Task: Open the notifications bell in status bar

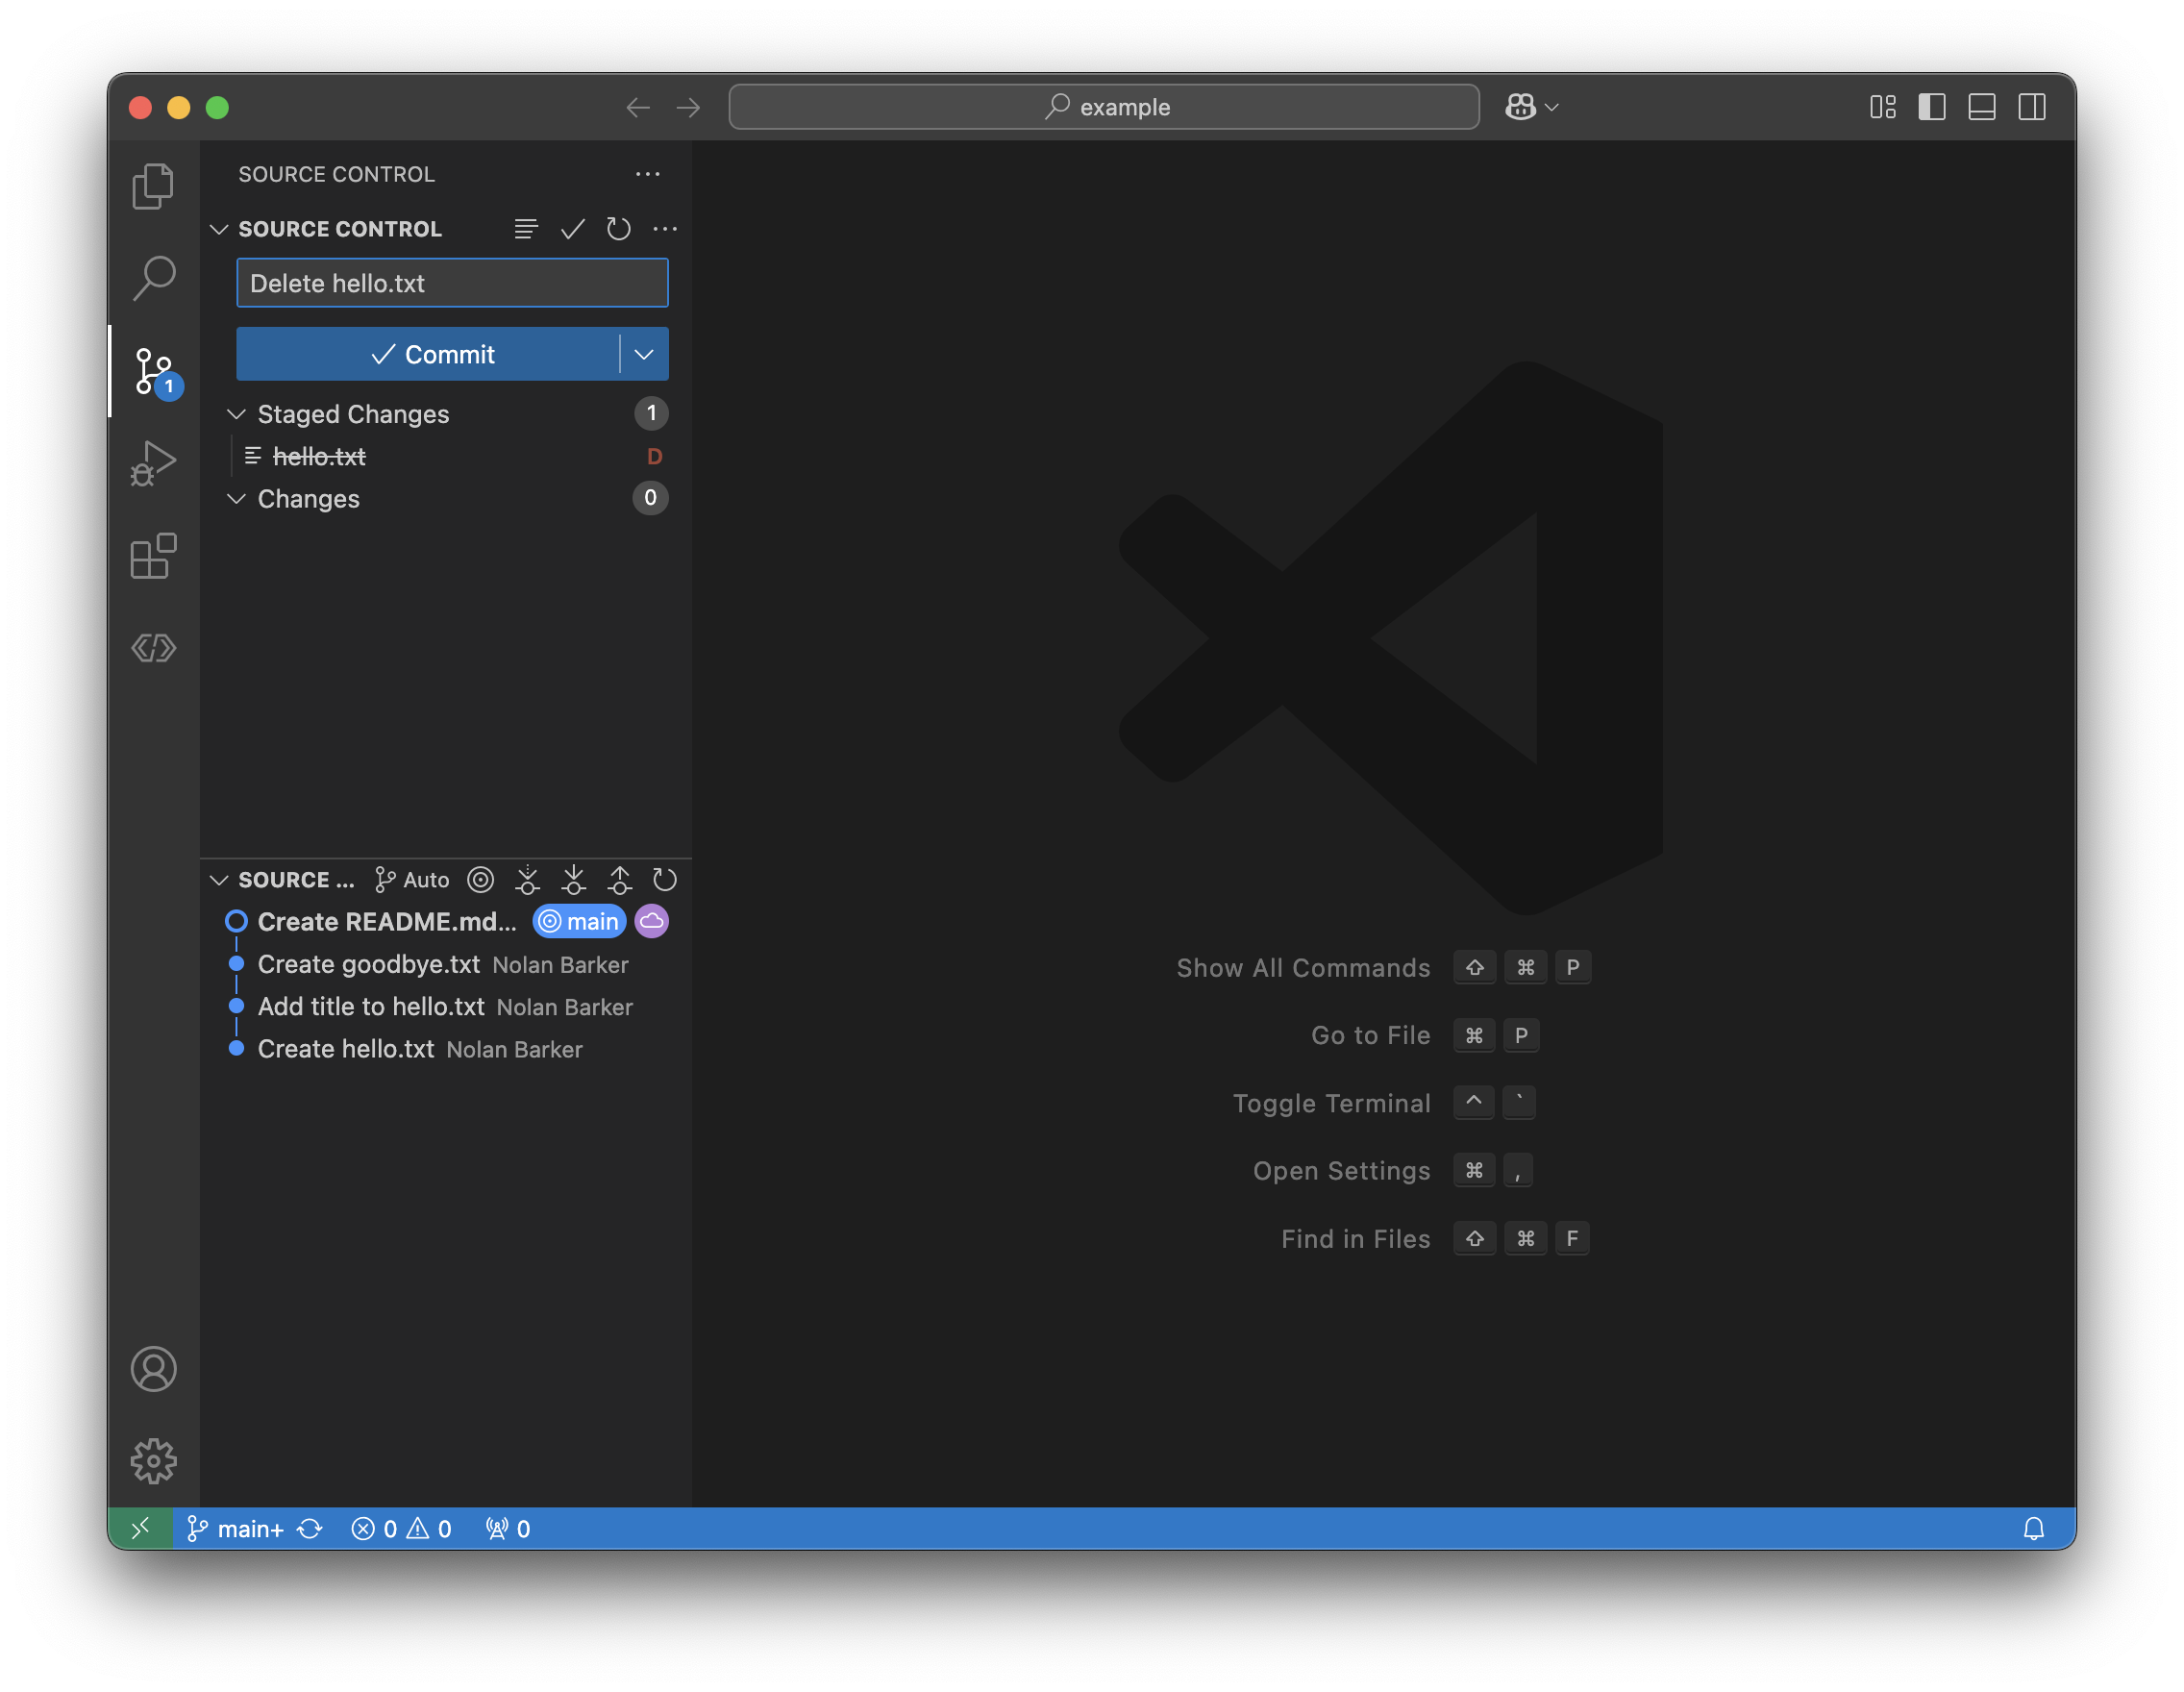Action: 2034,1529
